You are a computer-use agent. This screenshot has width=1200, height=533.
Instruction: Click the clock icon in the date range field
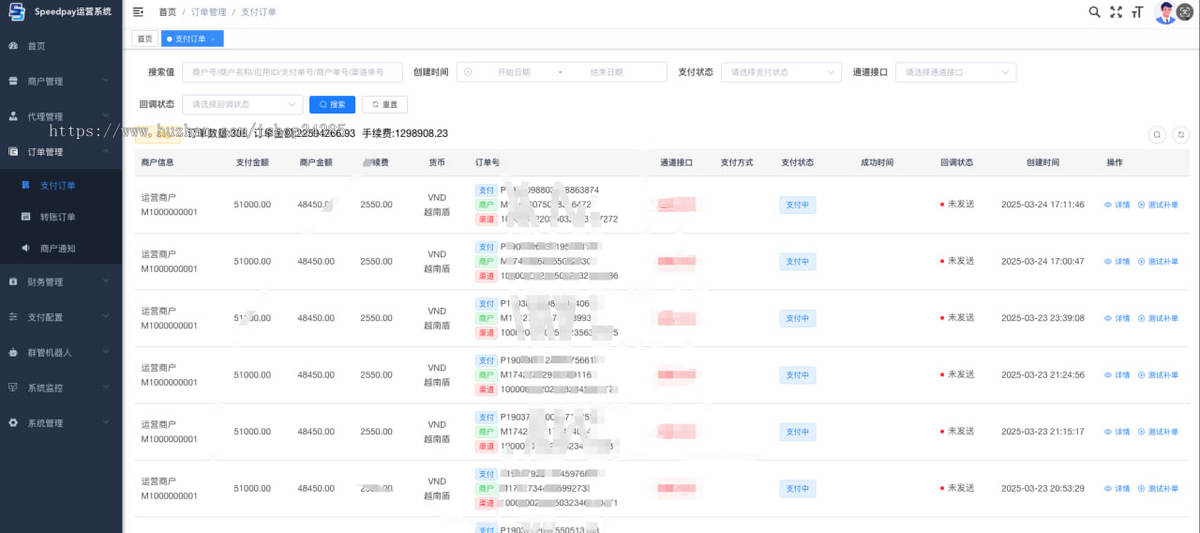pos(468,72)
